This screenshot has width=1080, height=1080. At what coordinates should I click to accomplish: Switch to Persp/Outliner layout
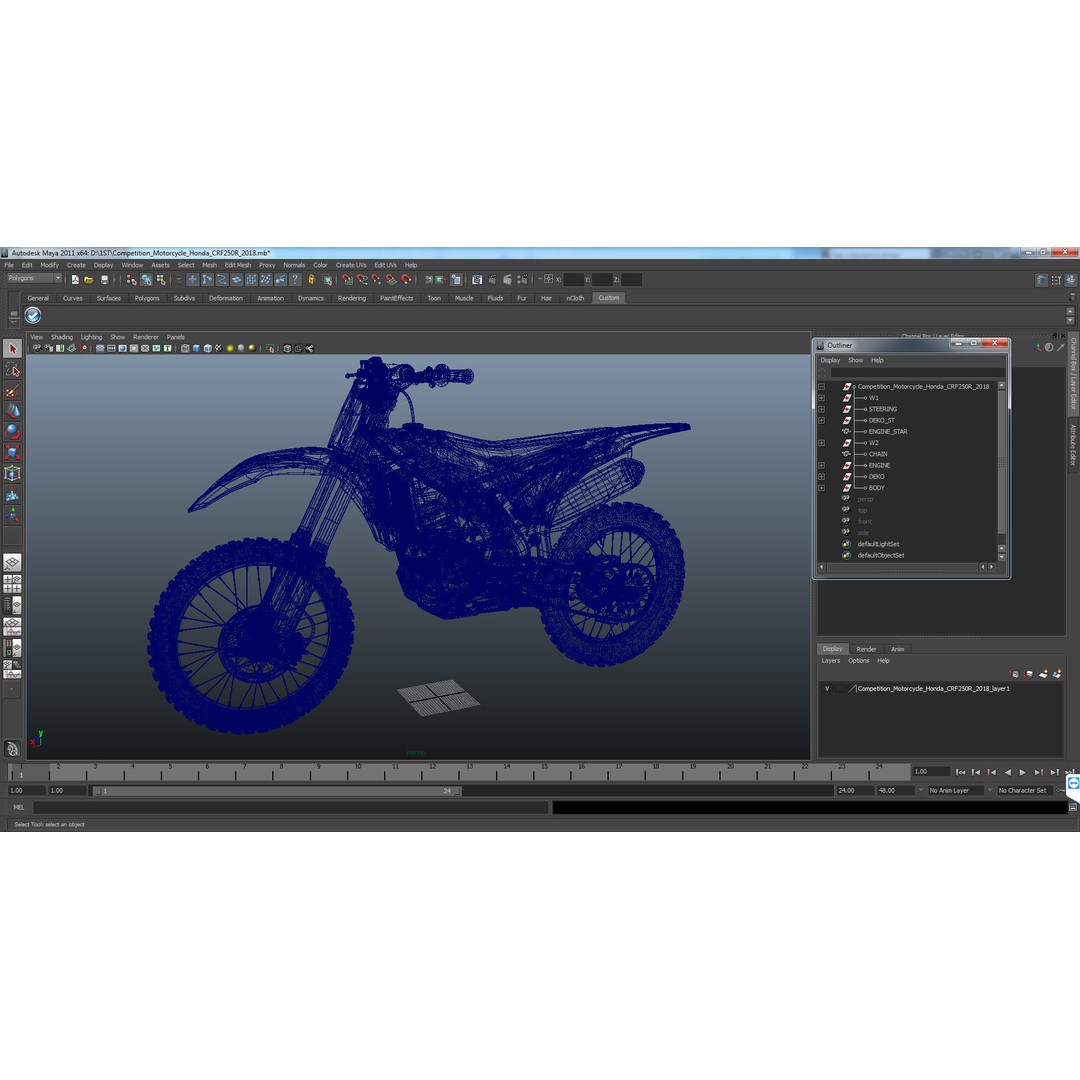coord(12,605)
